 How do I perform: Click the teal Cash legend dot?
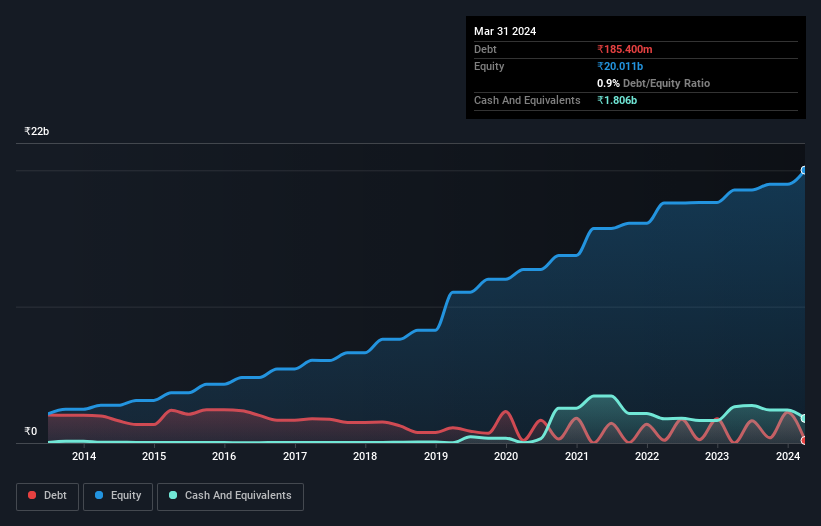(x=173, y=495)
